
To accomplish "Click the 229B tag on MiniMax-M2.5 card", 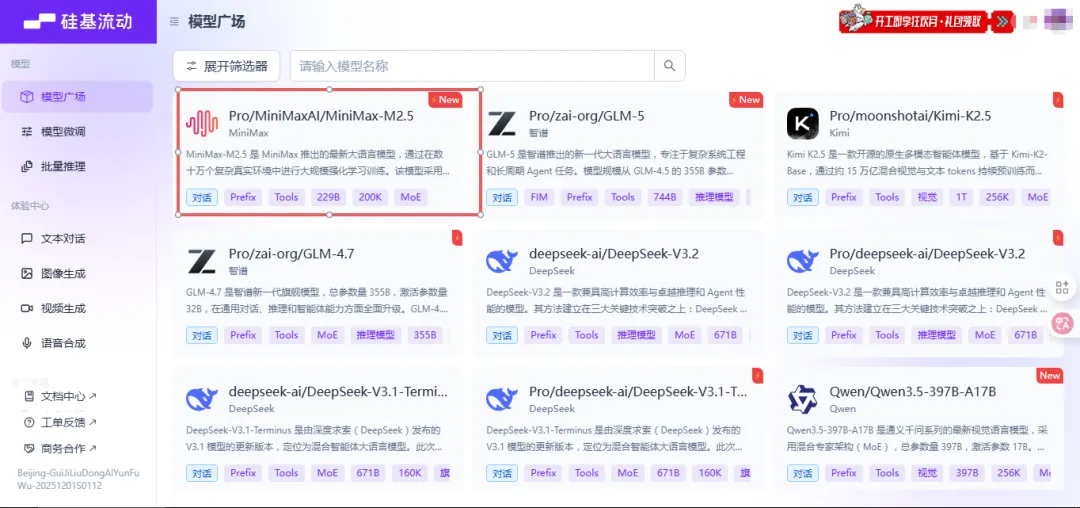I will pos(329,198).
